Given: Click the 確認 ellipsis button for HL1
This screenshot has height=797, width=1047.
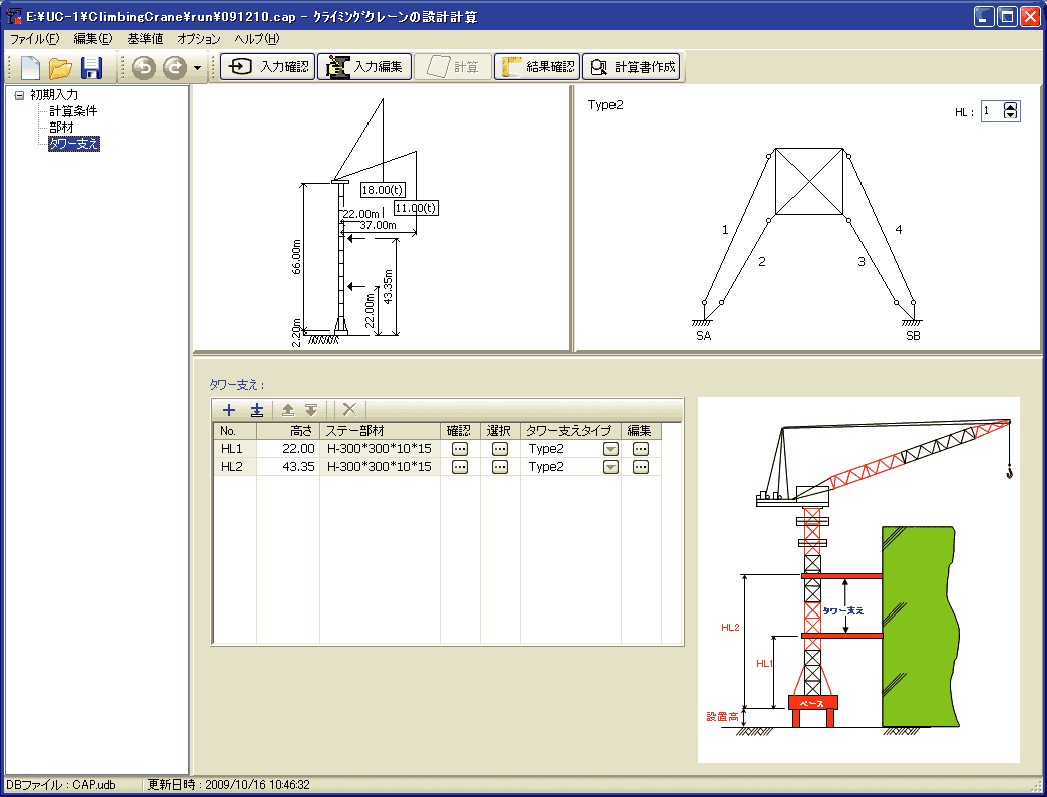Looking at the screenshot, I should (x=460, y=449).
